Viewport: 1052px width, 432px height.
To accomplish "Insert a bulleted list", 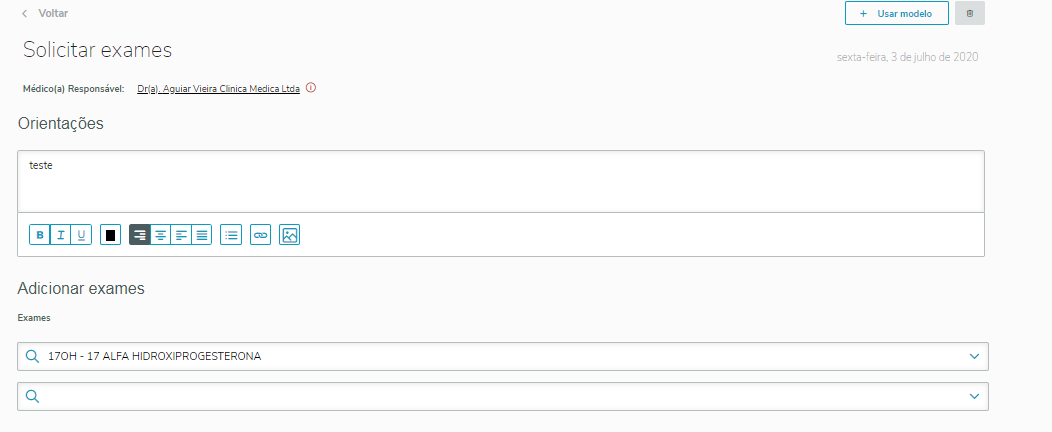I will coord(231,235).
